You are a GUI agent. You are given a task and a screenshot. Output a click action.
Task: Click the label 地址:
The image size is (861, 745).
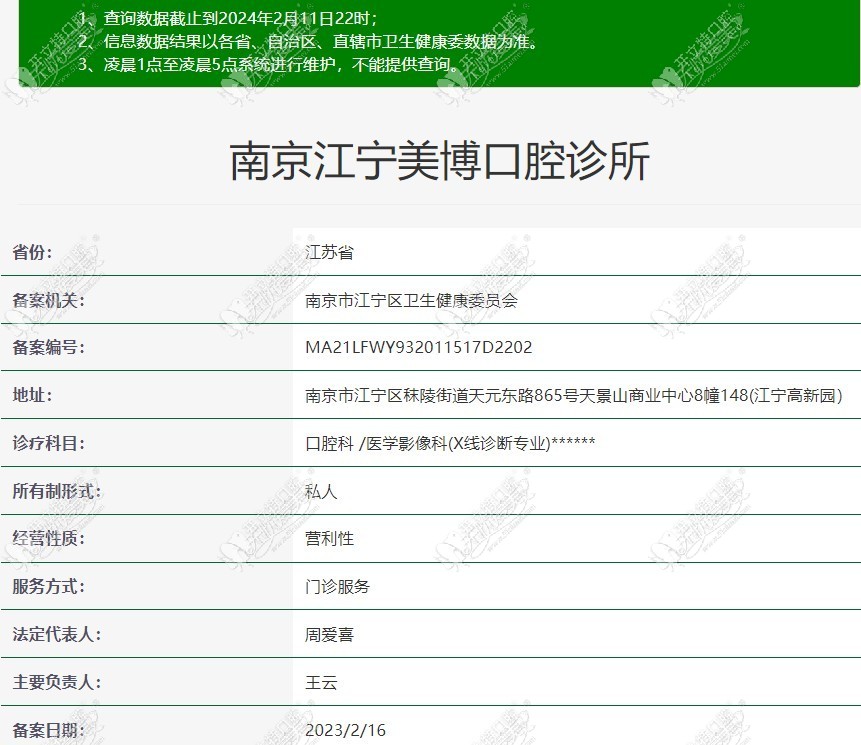tap(32, 395)
